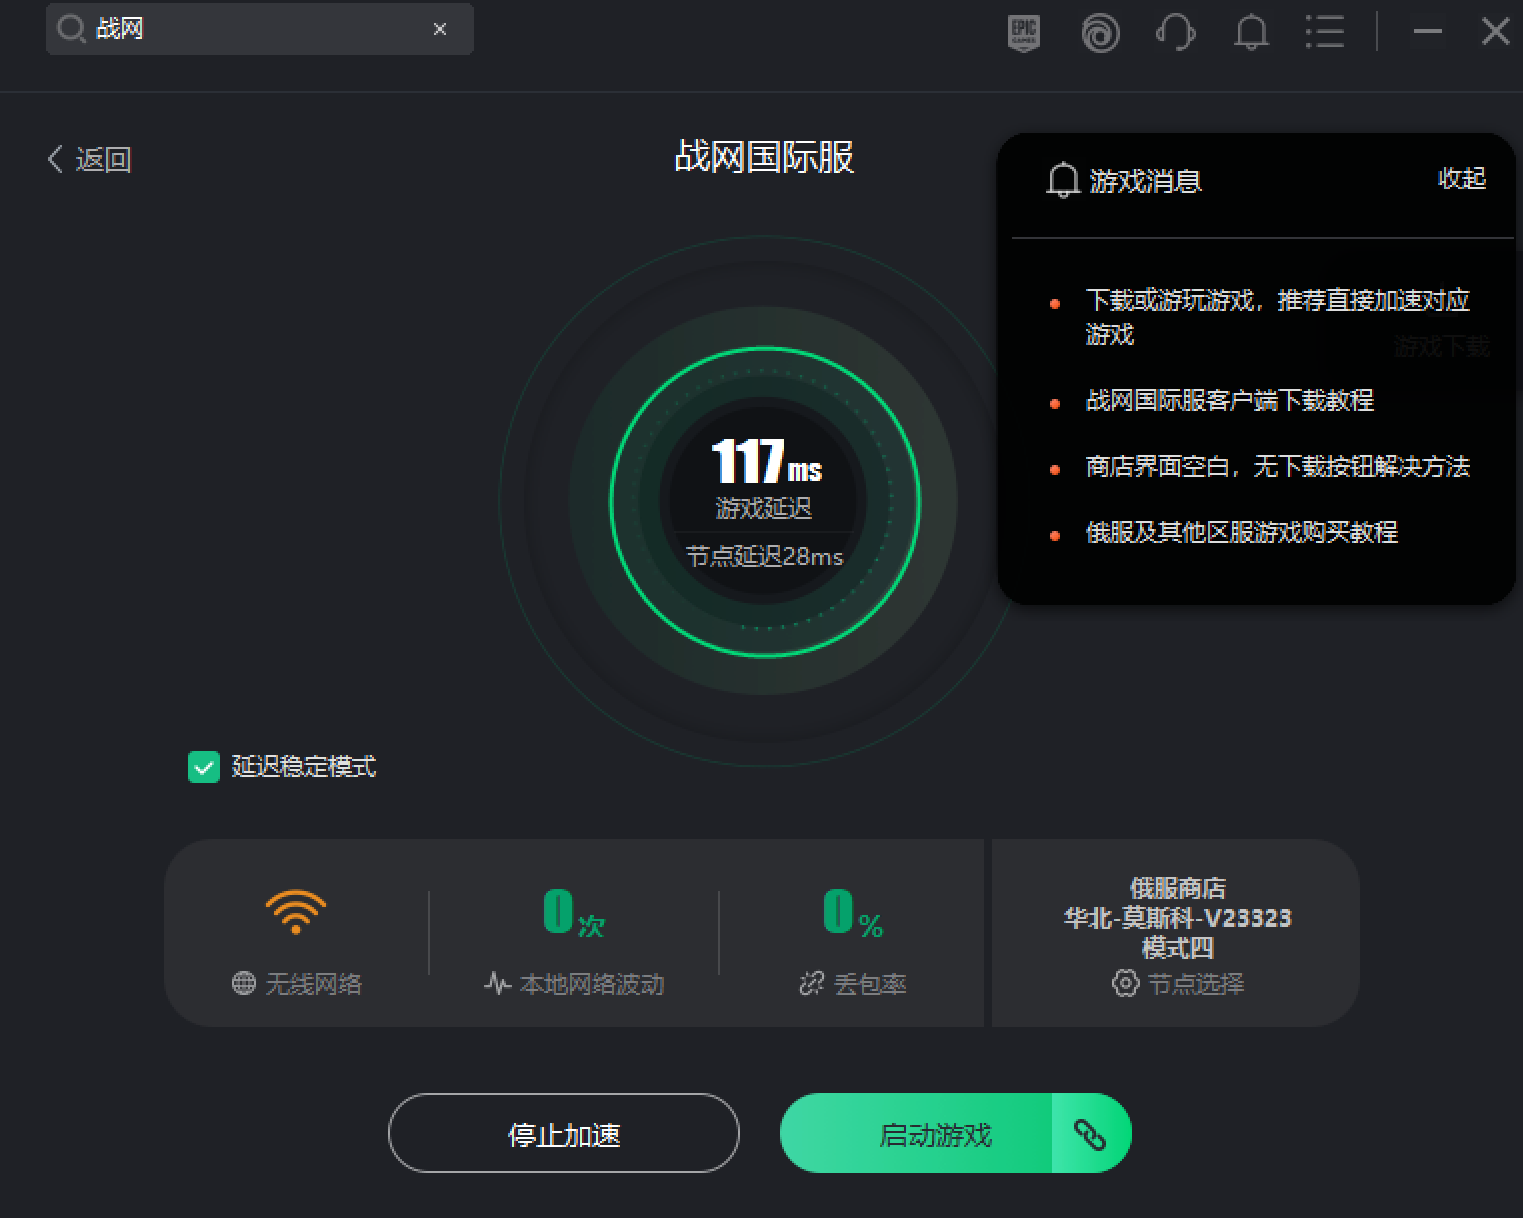Image resolution: width=1523 pixels, height=1218 pixels.
Task: Click the 俄服商店 label
Action: pos(1178,888)
